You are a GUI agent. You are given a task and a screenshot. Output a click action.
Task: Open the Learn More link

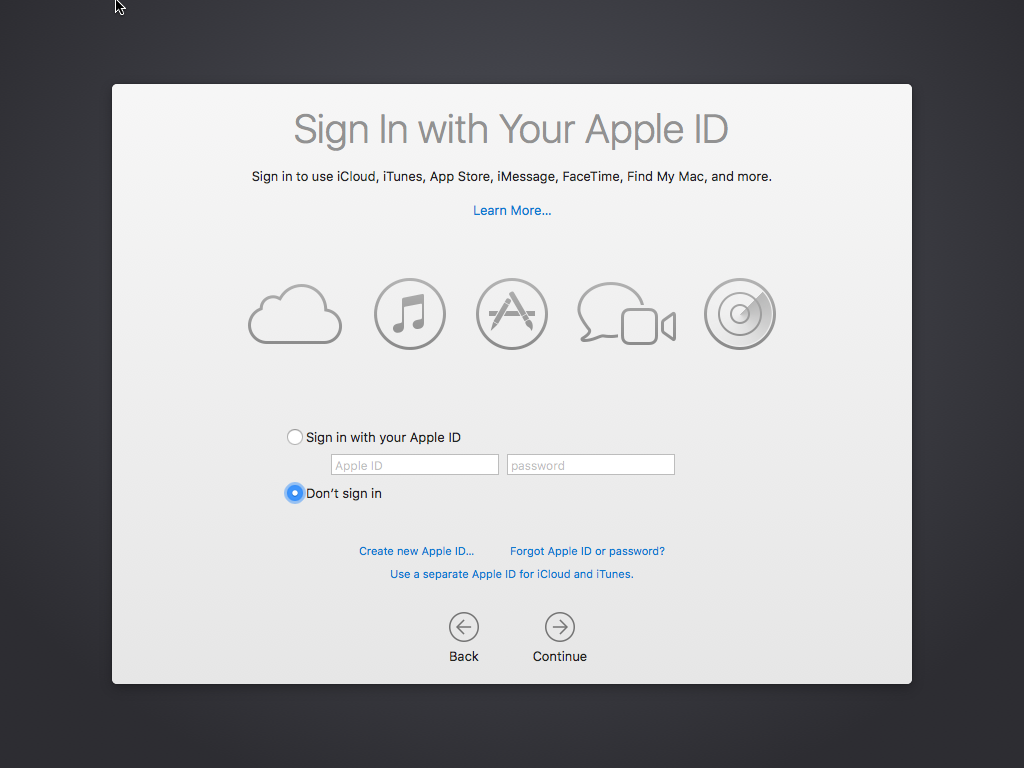pos(512,210)
